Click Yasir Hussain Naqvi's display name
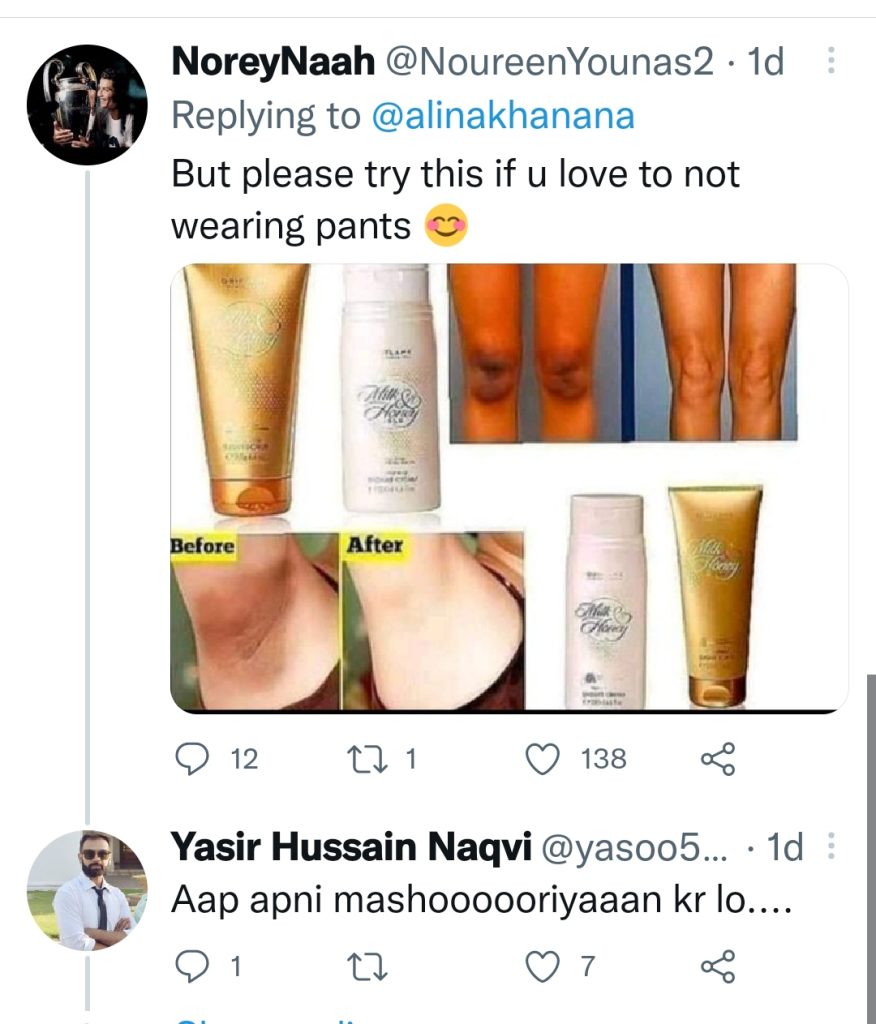The height and width of the screenshot is (1024, 876). coord(350,849)
